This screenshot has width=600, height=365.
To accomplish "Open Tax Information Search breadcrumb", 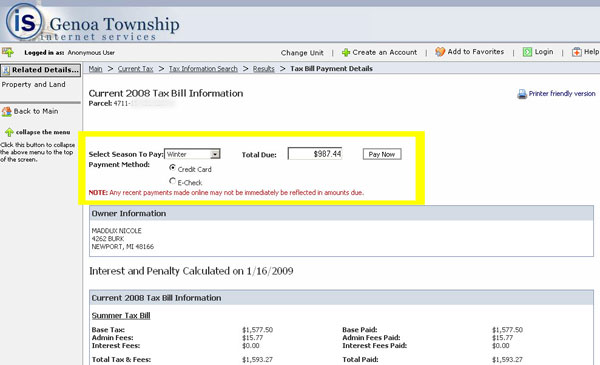I will 203,69.
